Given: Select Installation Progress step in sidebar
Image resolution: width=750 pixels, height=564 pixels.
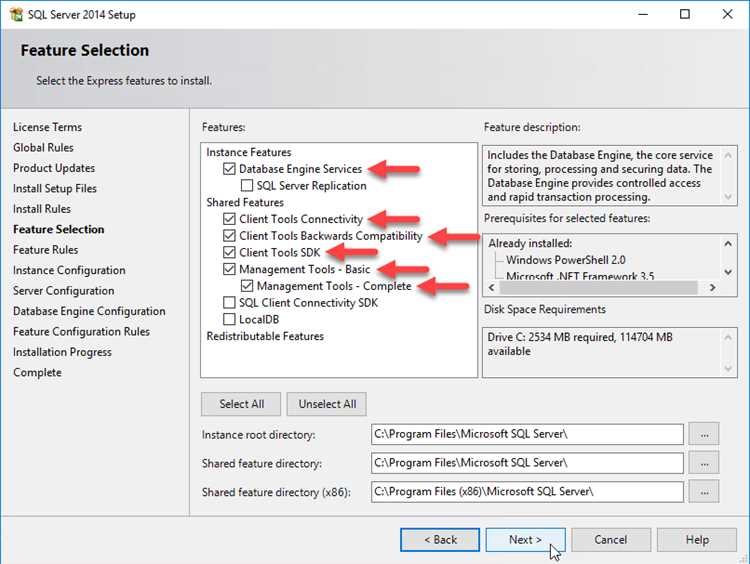Looking at the screenshot, I should pyautogui.click(x=62, y=352).
